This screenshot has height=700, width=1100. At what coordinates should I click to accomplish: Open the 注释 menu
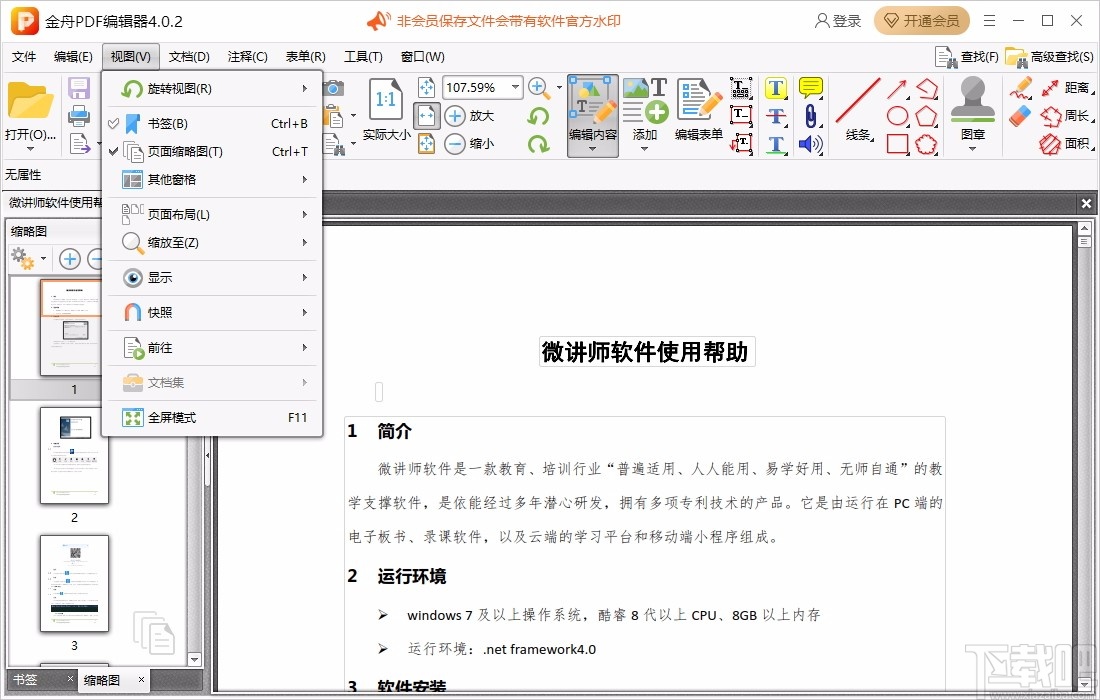tap(246, 56)
